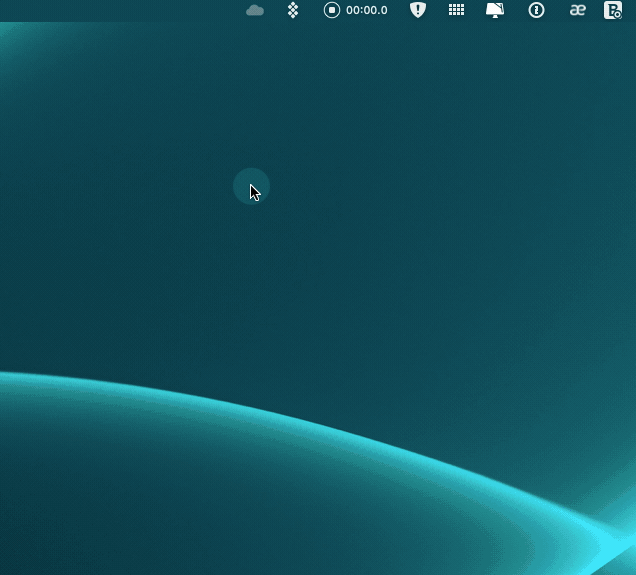Click the highlighted circle around the cursor

[251, 186]
